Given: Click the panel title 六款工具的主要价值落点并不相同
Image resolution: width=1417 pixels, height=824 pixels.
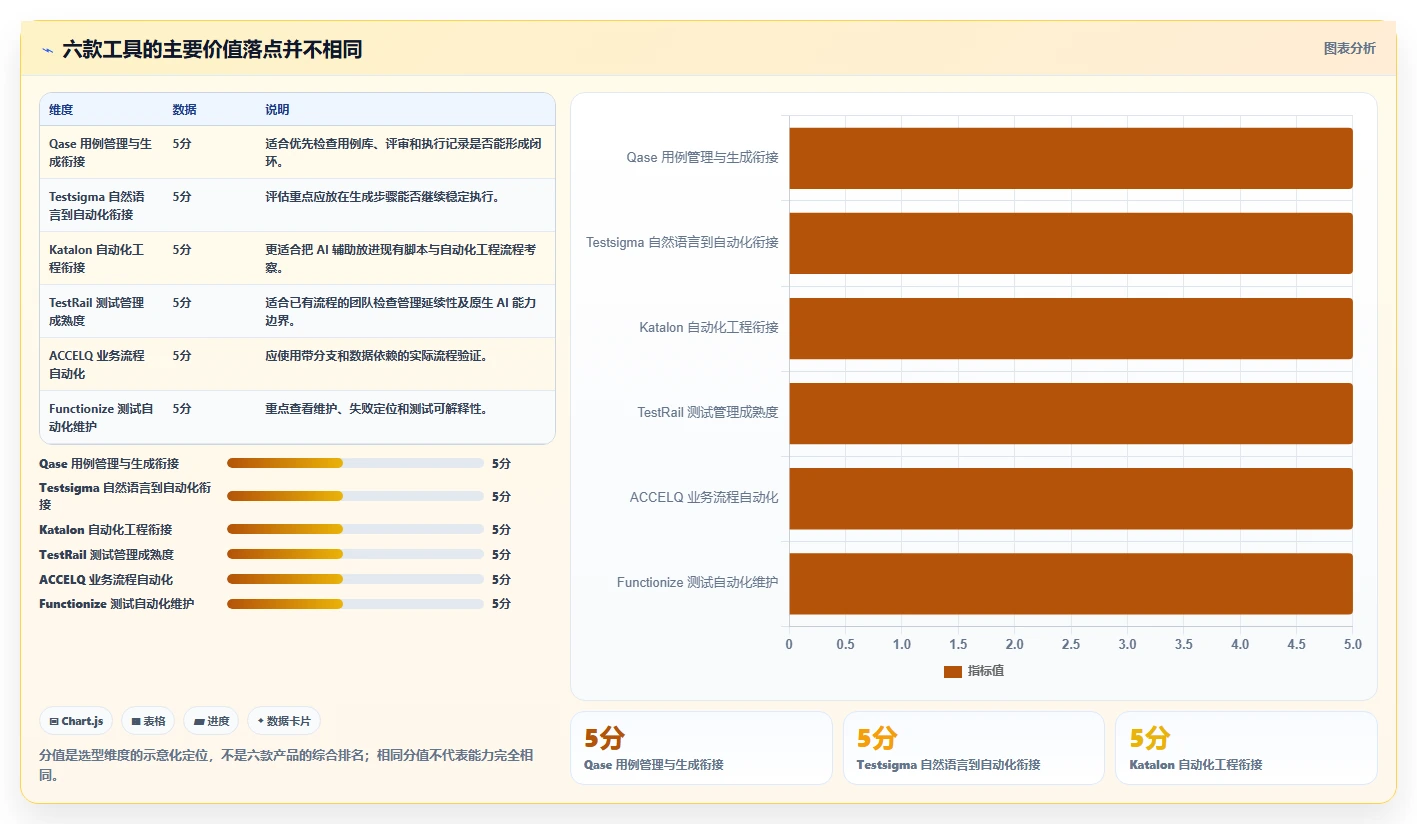Looking at the screenshot, I should pos(212,50).
